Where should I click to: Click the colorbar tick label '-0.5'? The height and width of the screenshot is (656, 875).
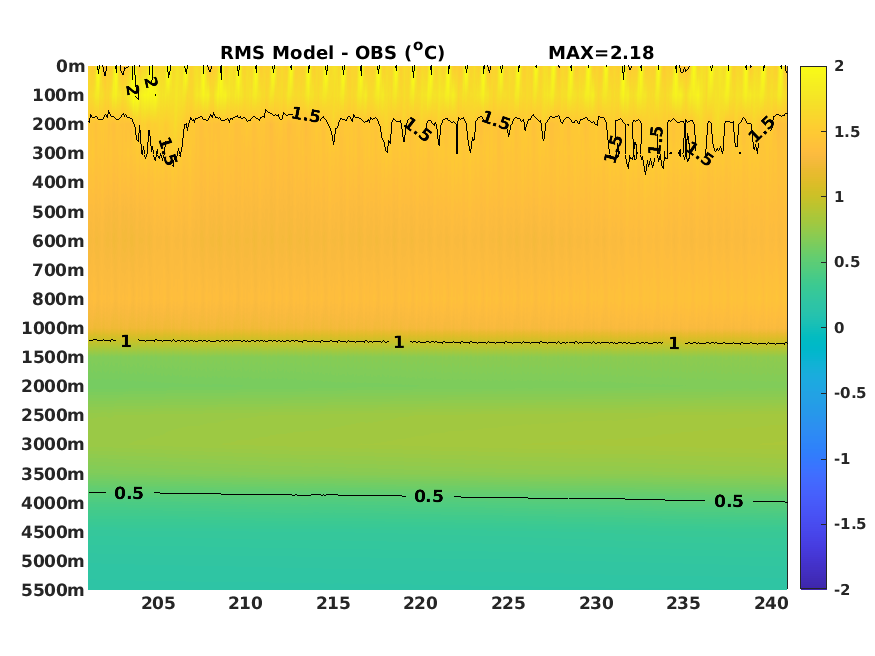tap(850, 393)
